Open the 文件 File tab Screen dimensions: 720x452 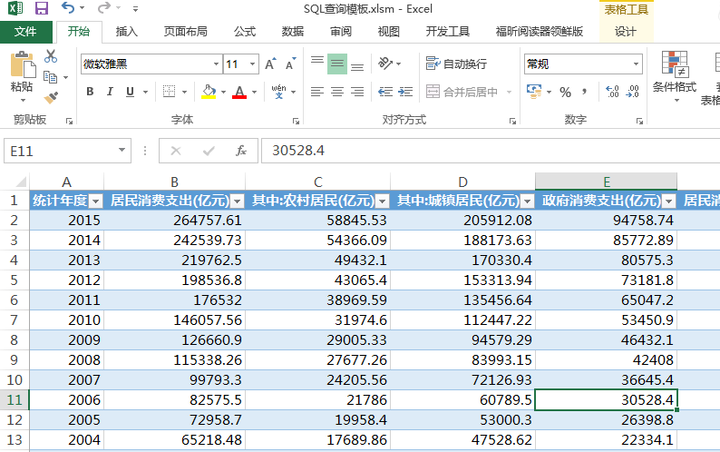tap(26, 31)
